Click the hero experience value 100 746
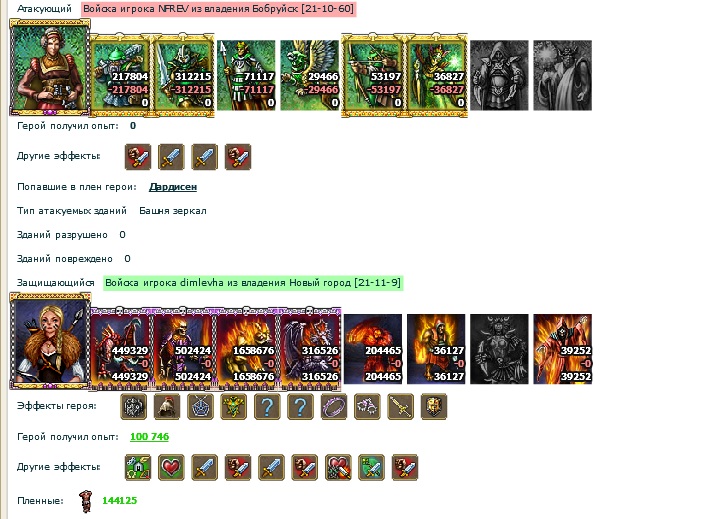 click(149, 436)
